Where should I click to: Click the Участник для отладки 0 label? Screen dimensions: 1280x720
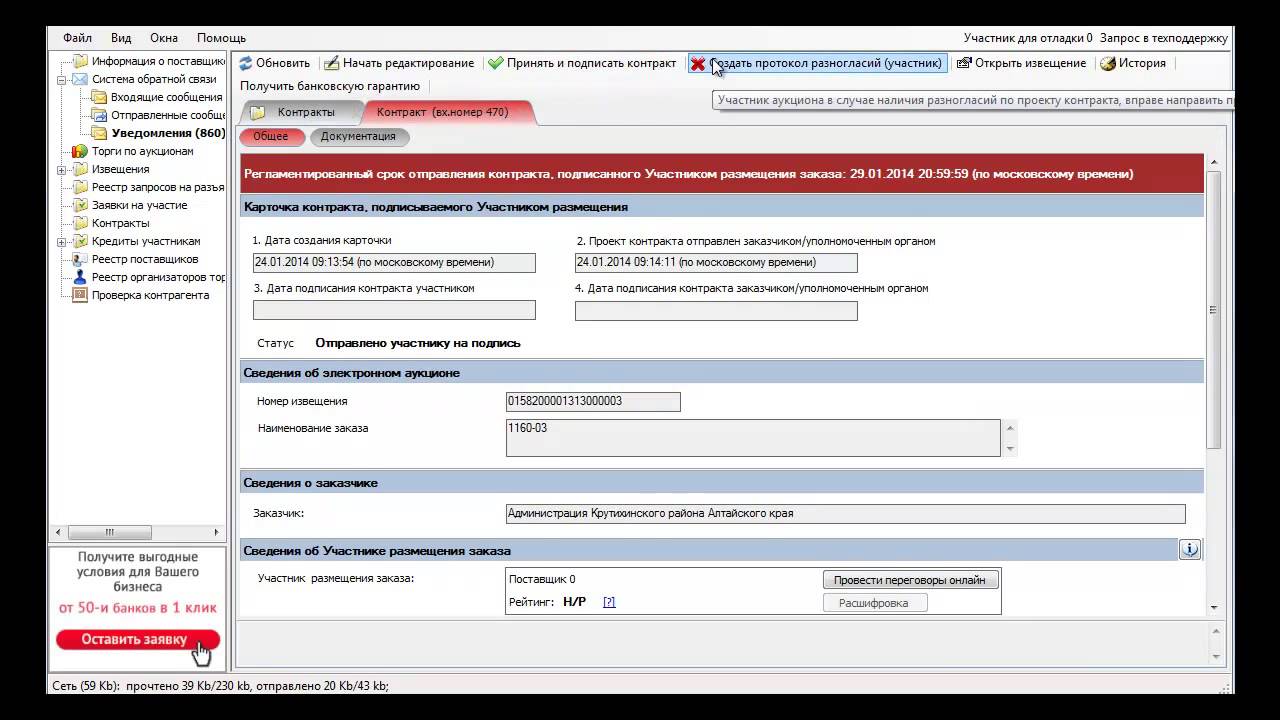(1028, 38)
